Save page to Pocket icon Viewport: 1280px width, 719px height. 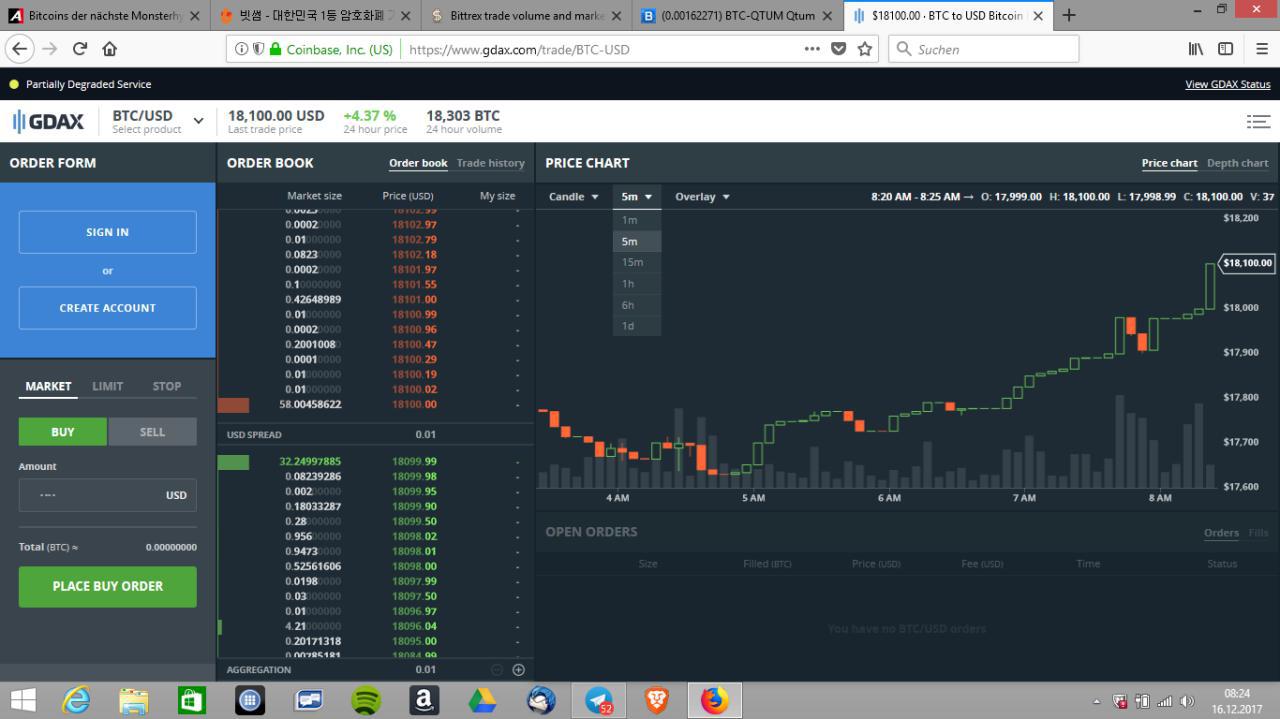click(839, 49)
